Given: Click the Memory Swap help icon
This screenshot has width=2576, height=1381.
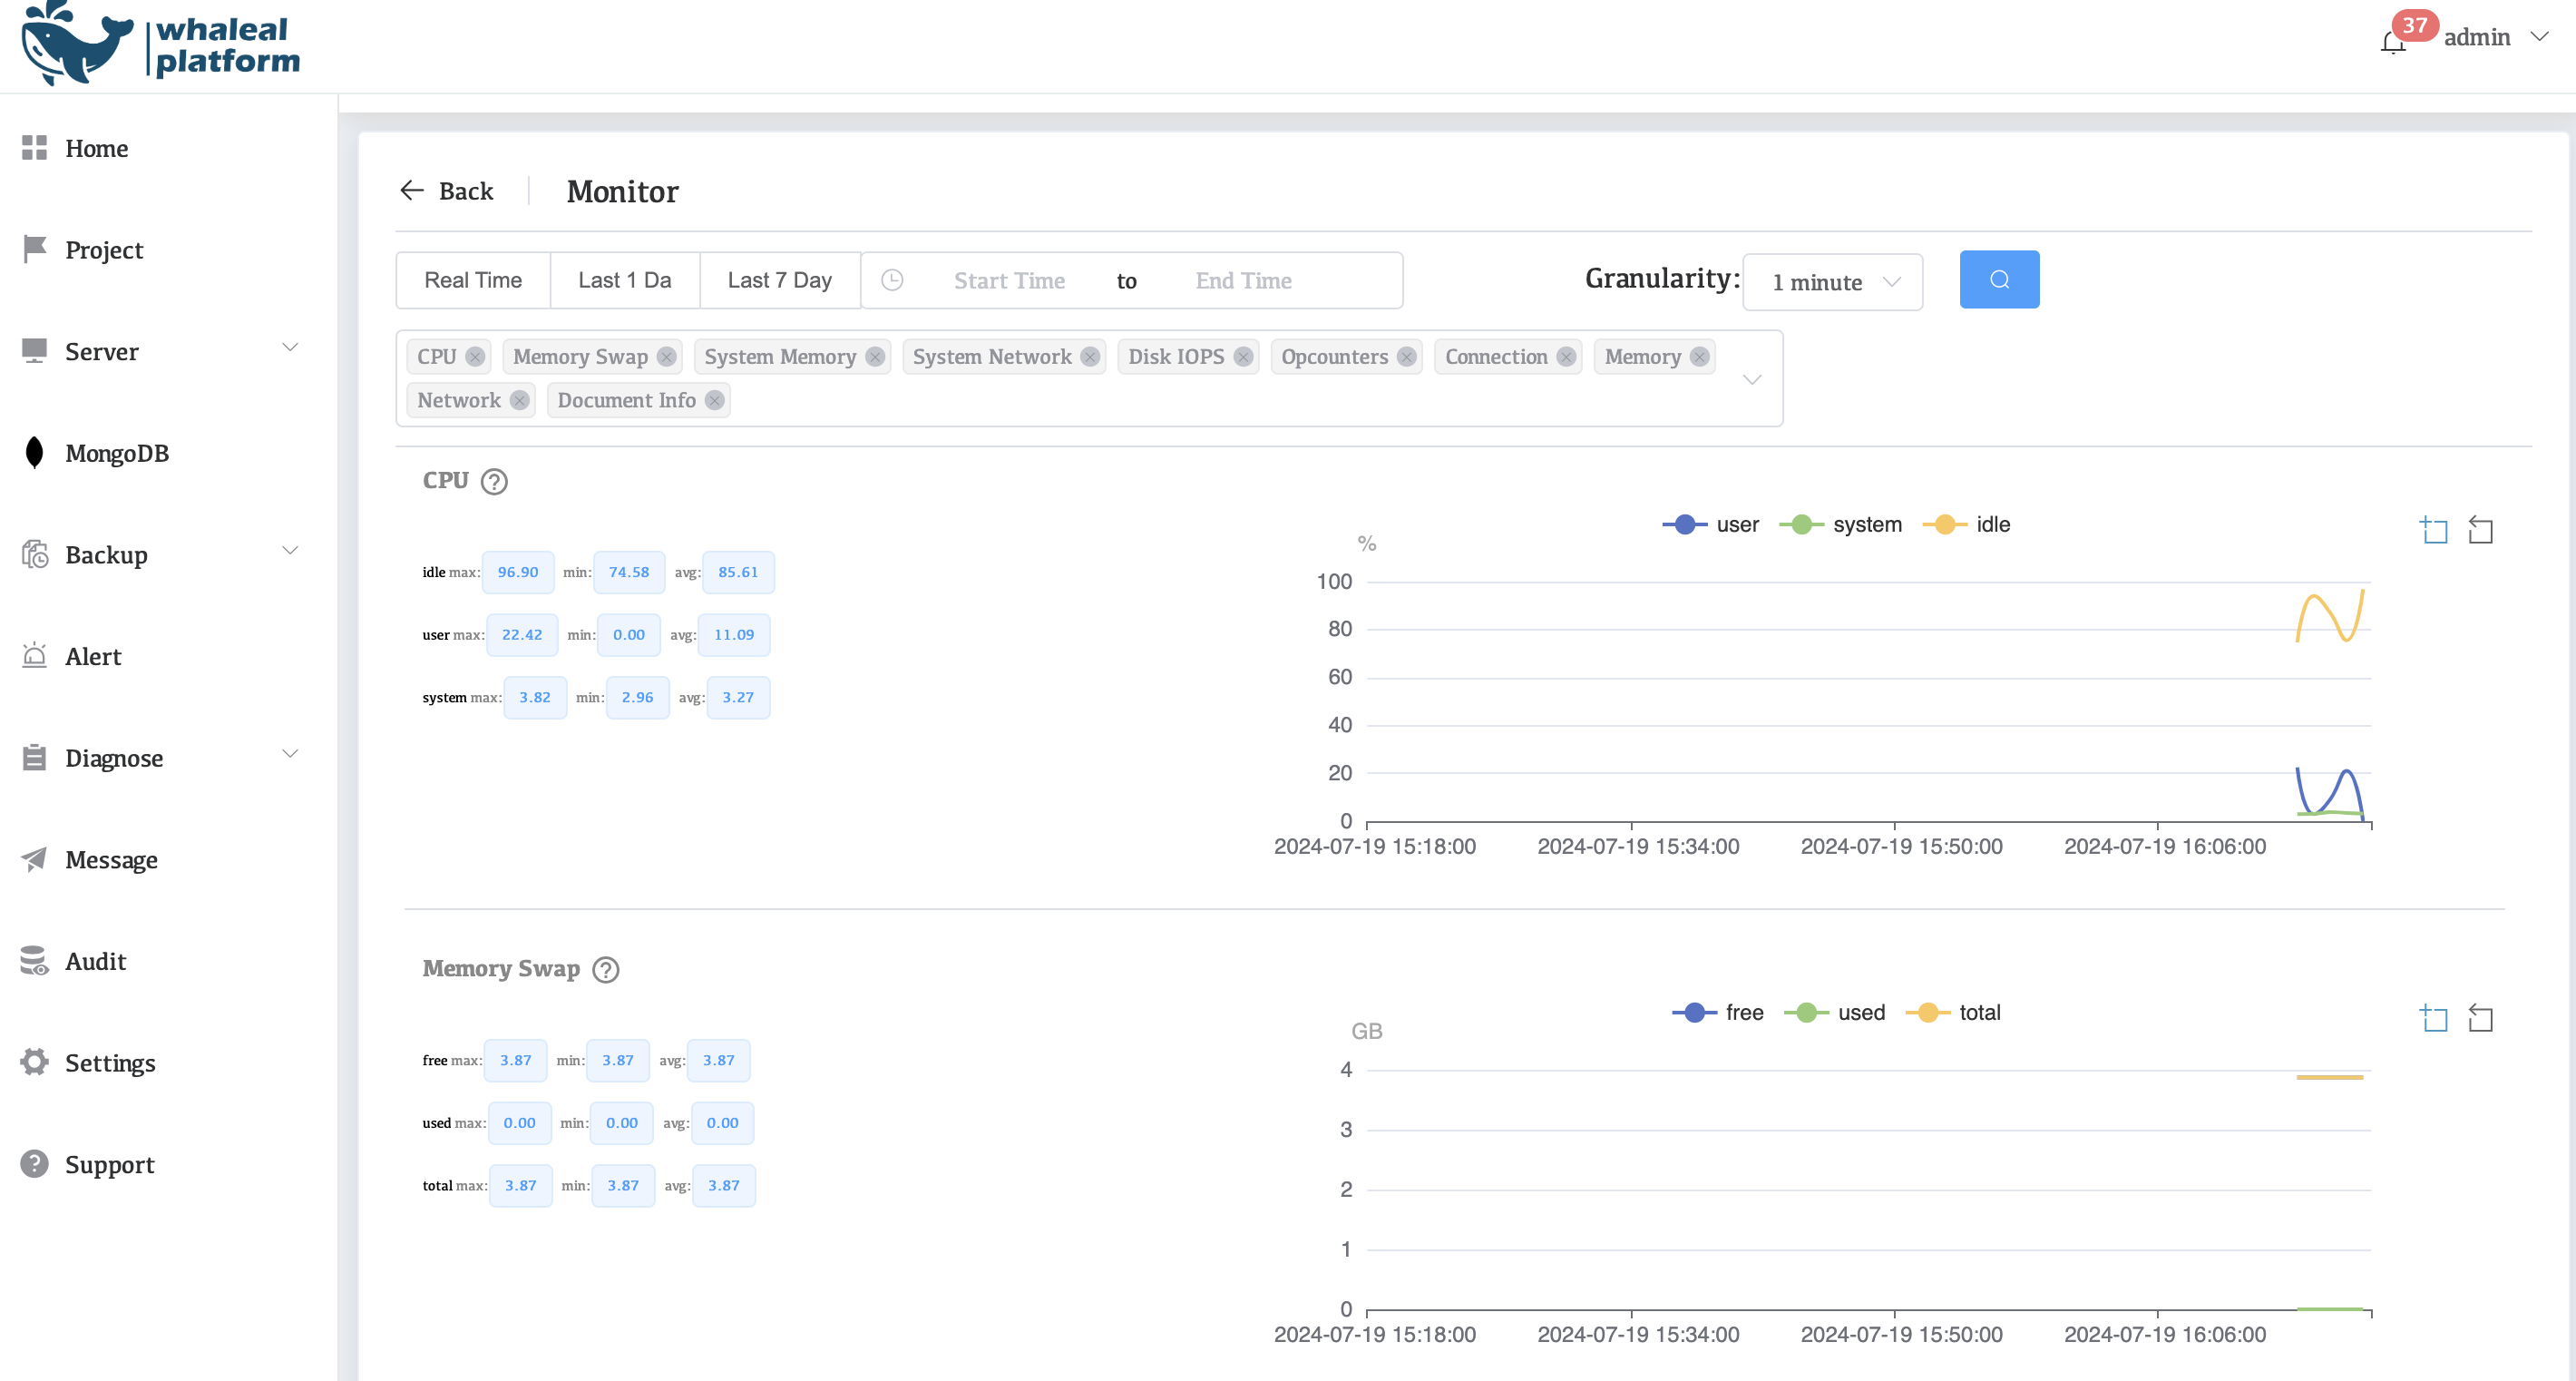Looking at the screenshot, I should 605,970.
